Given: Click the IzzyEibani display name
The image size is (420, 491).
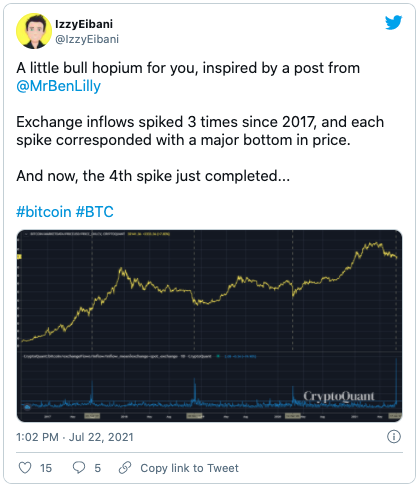Looking at the screenshot, I should 84,24.
